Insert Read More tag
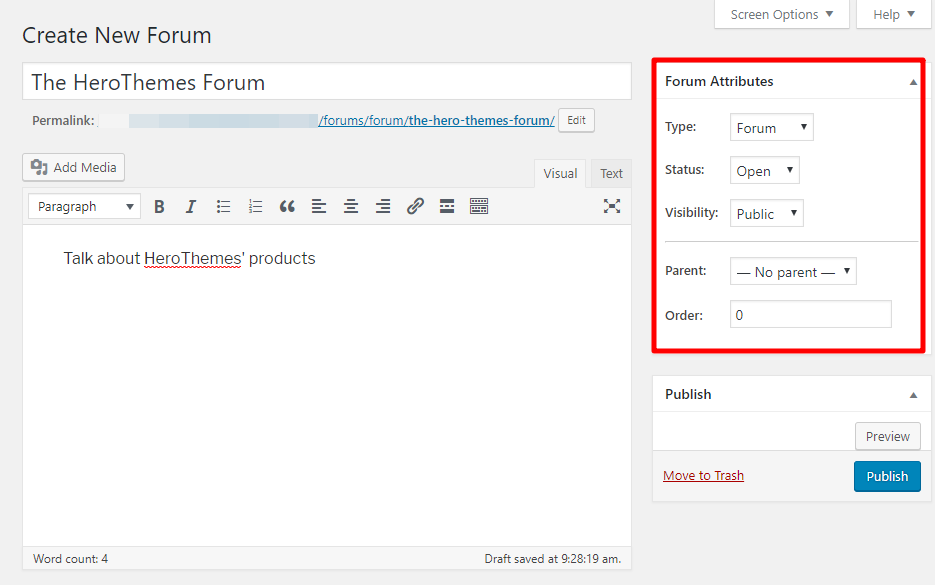Screen dimensions: 935x585 tap(447, 206)
